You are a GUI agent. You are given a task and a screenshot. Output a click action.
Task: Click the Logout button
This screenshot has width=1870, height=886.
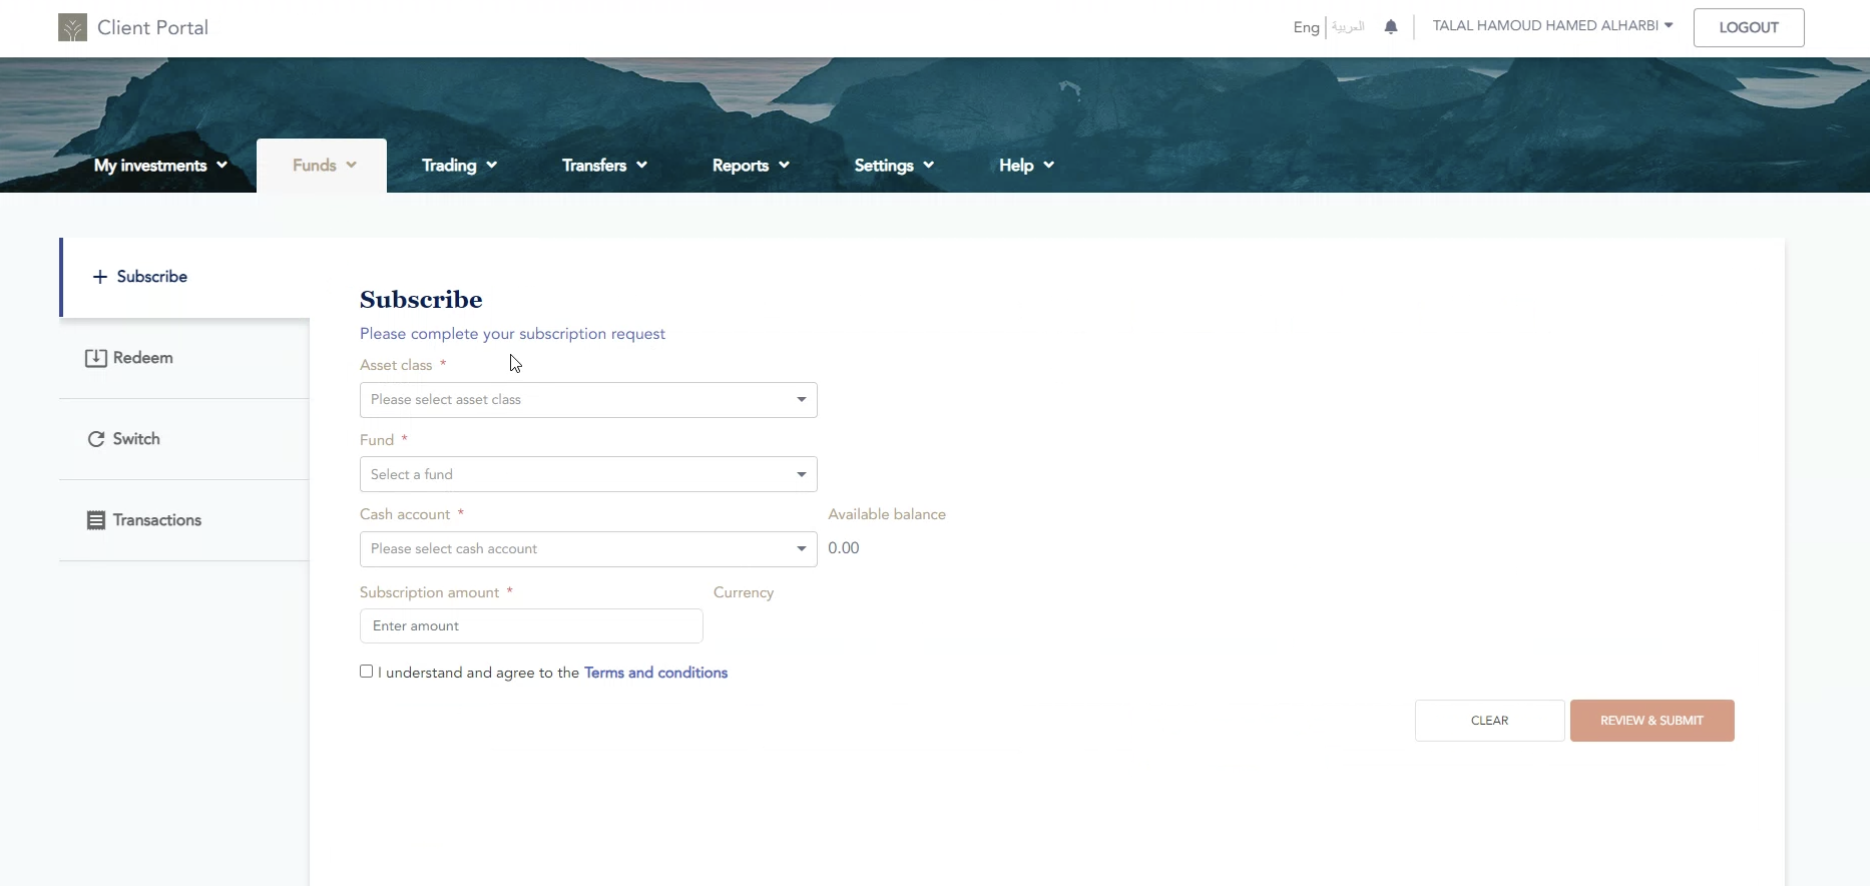point(1748,28)
